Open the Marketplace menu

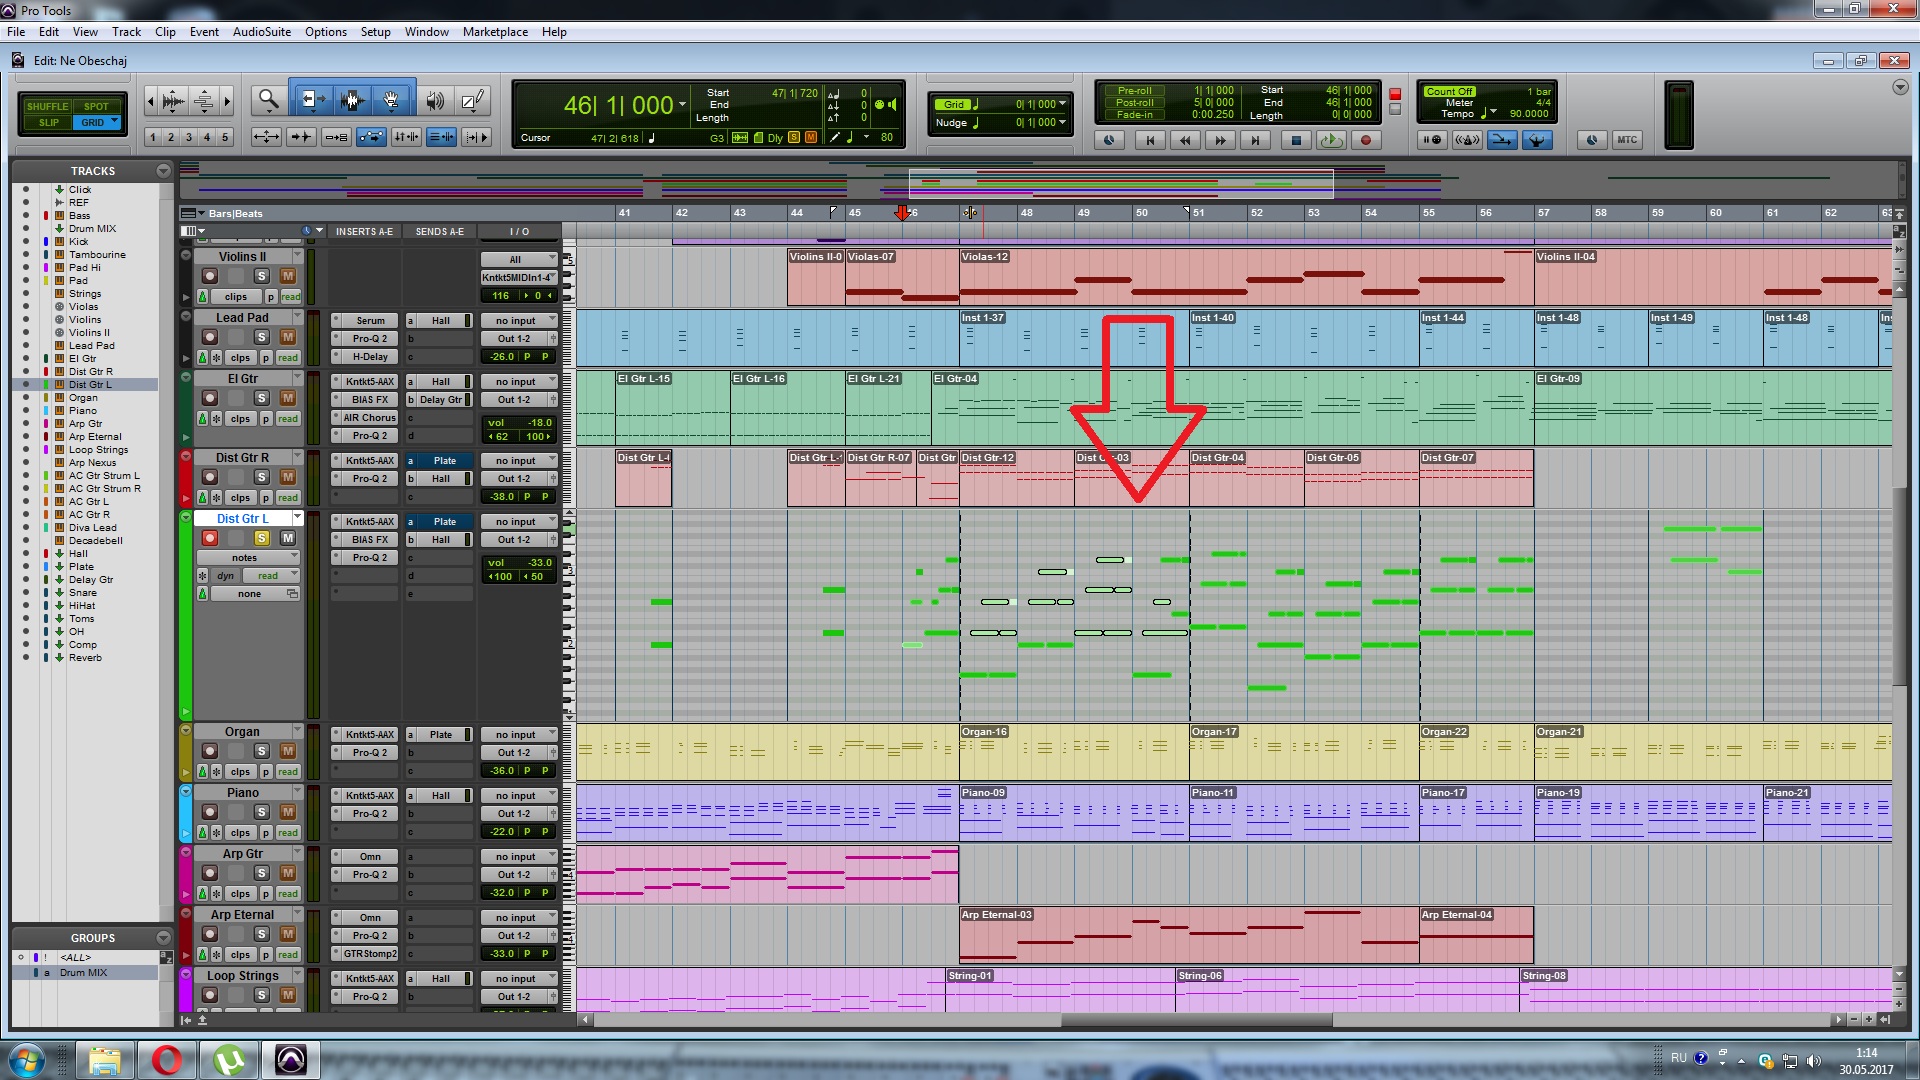(x=495, y=32)
